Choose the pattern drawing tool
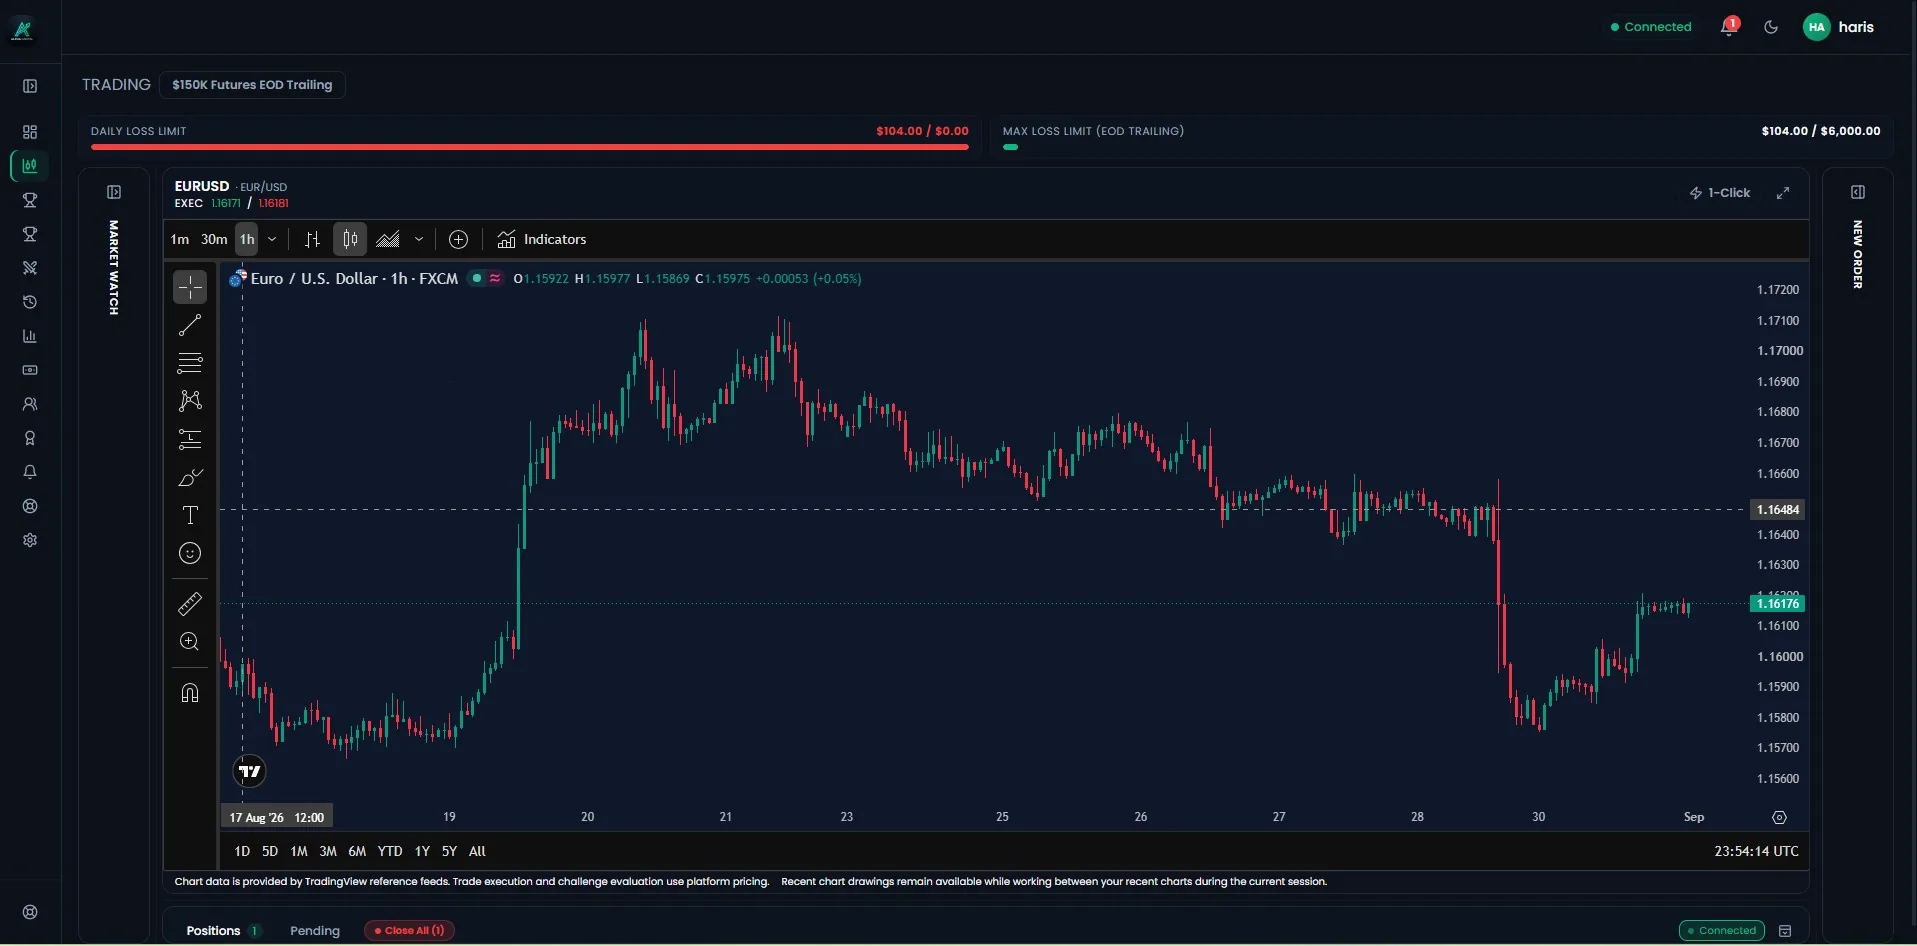1917x946 pixels. 190,401
